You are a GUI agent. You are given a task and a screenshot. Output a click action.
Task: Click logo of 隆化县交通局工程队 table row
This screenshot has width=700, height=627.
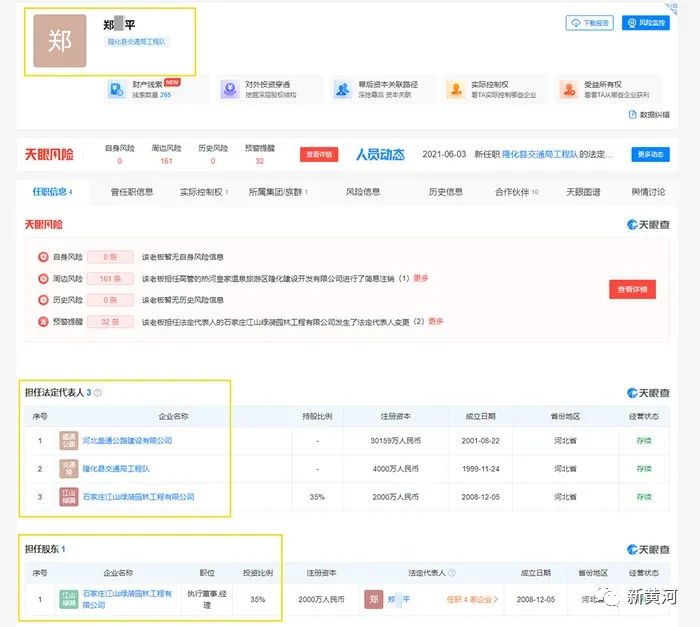[x=69, y=468]
